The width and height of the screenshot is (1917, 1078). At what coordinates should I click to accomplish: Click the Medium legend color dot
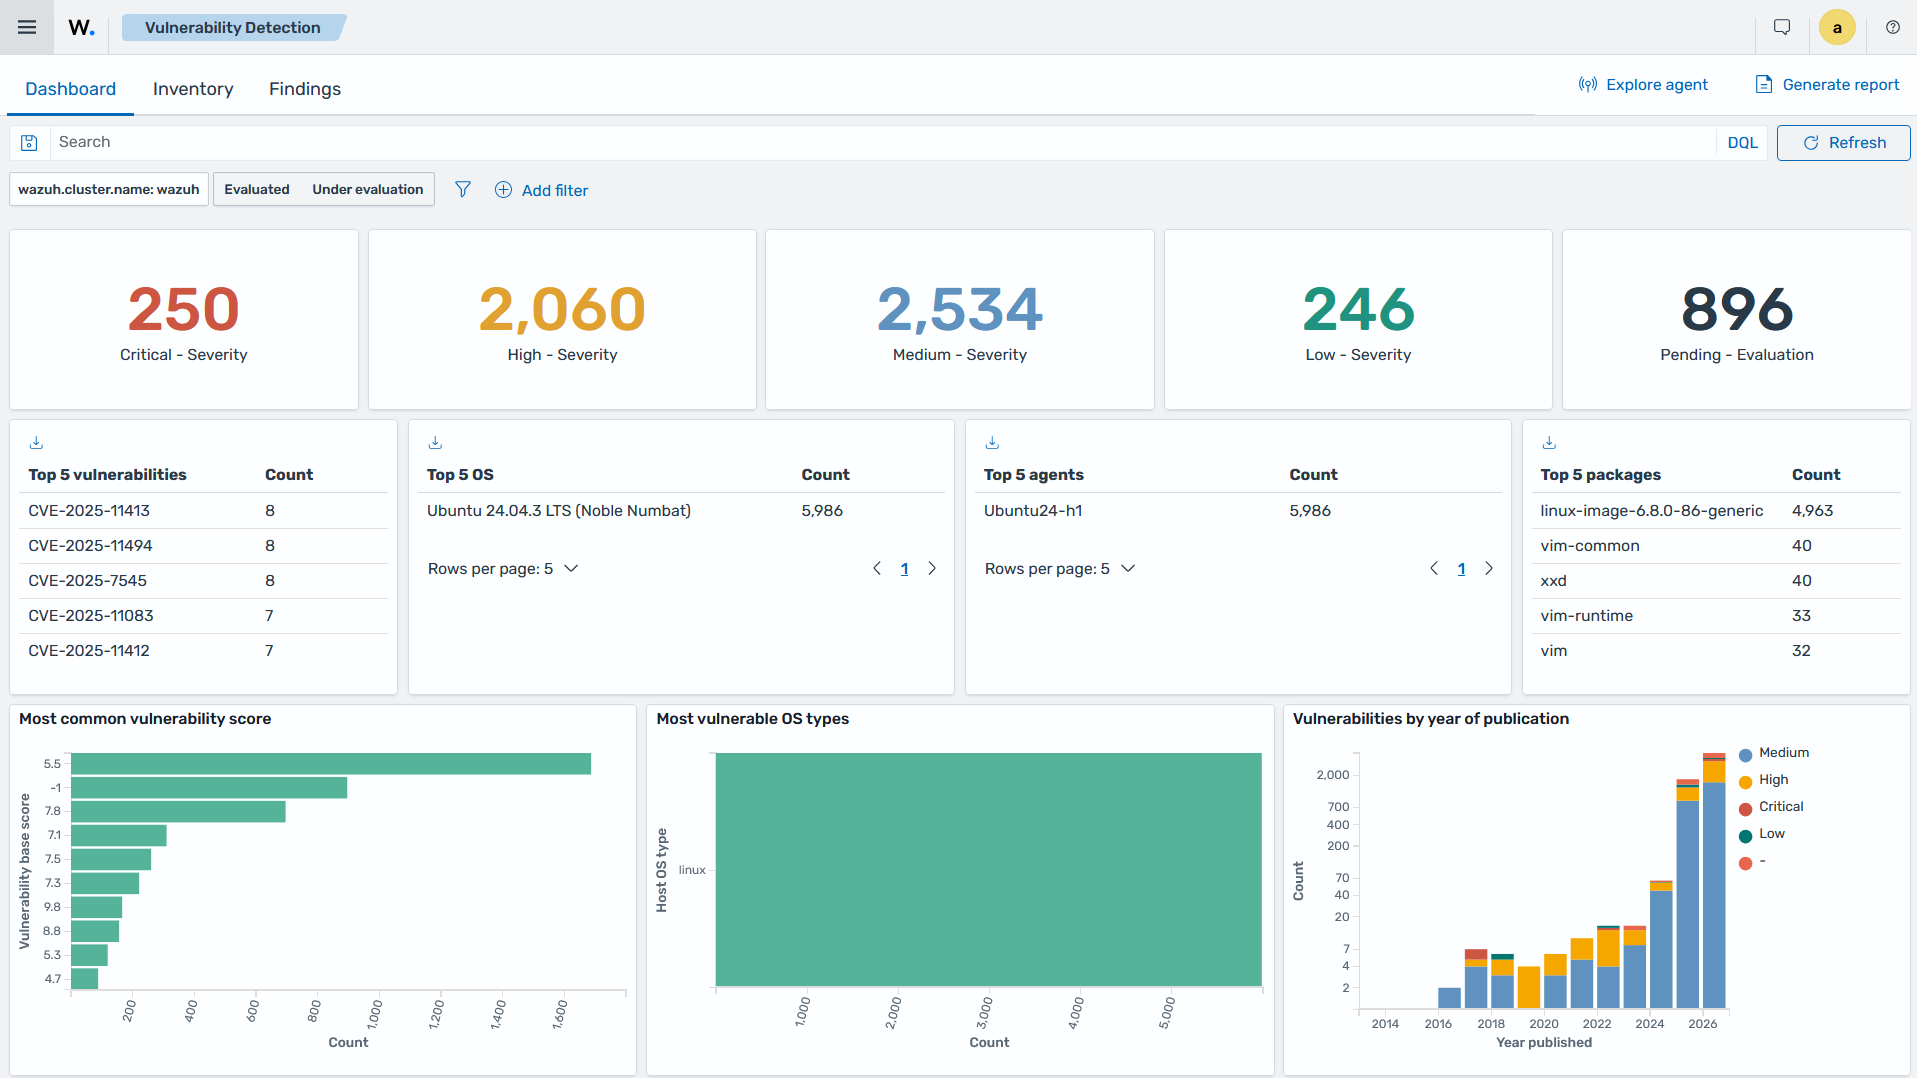(1746, 755)
